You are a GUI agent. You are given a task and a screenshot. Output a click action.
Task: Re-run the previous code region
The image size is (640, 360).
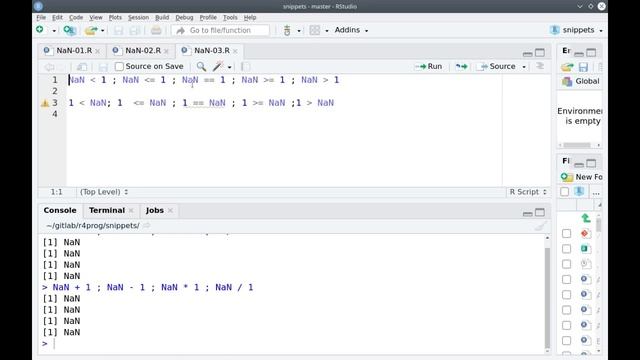pyautogui.click(x=462, y=66)
